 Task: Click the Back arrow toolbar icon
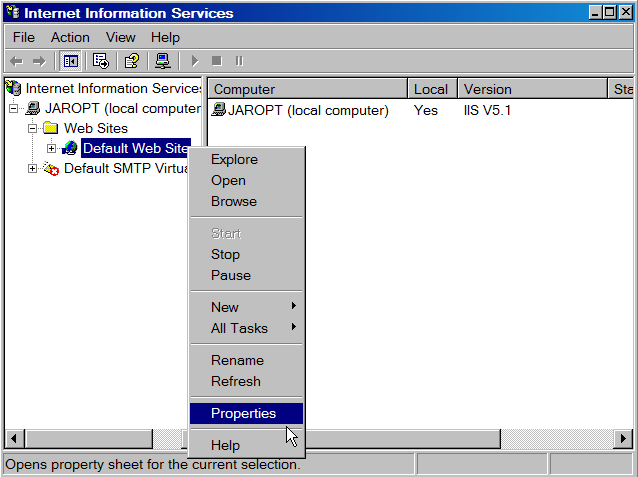tap(16, 61)
